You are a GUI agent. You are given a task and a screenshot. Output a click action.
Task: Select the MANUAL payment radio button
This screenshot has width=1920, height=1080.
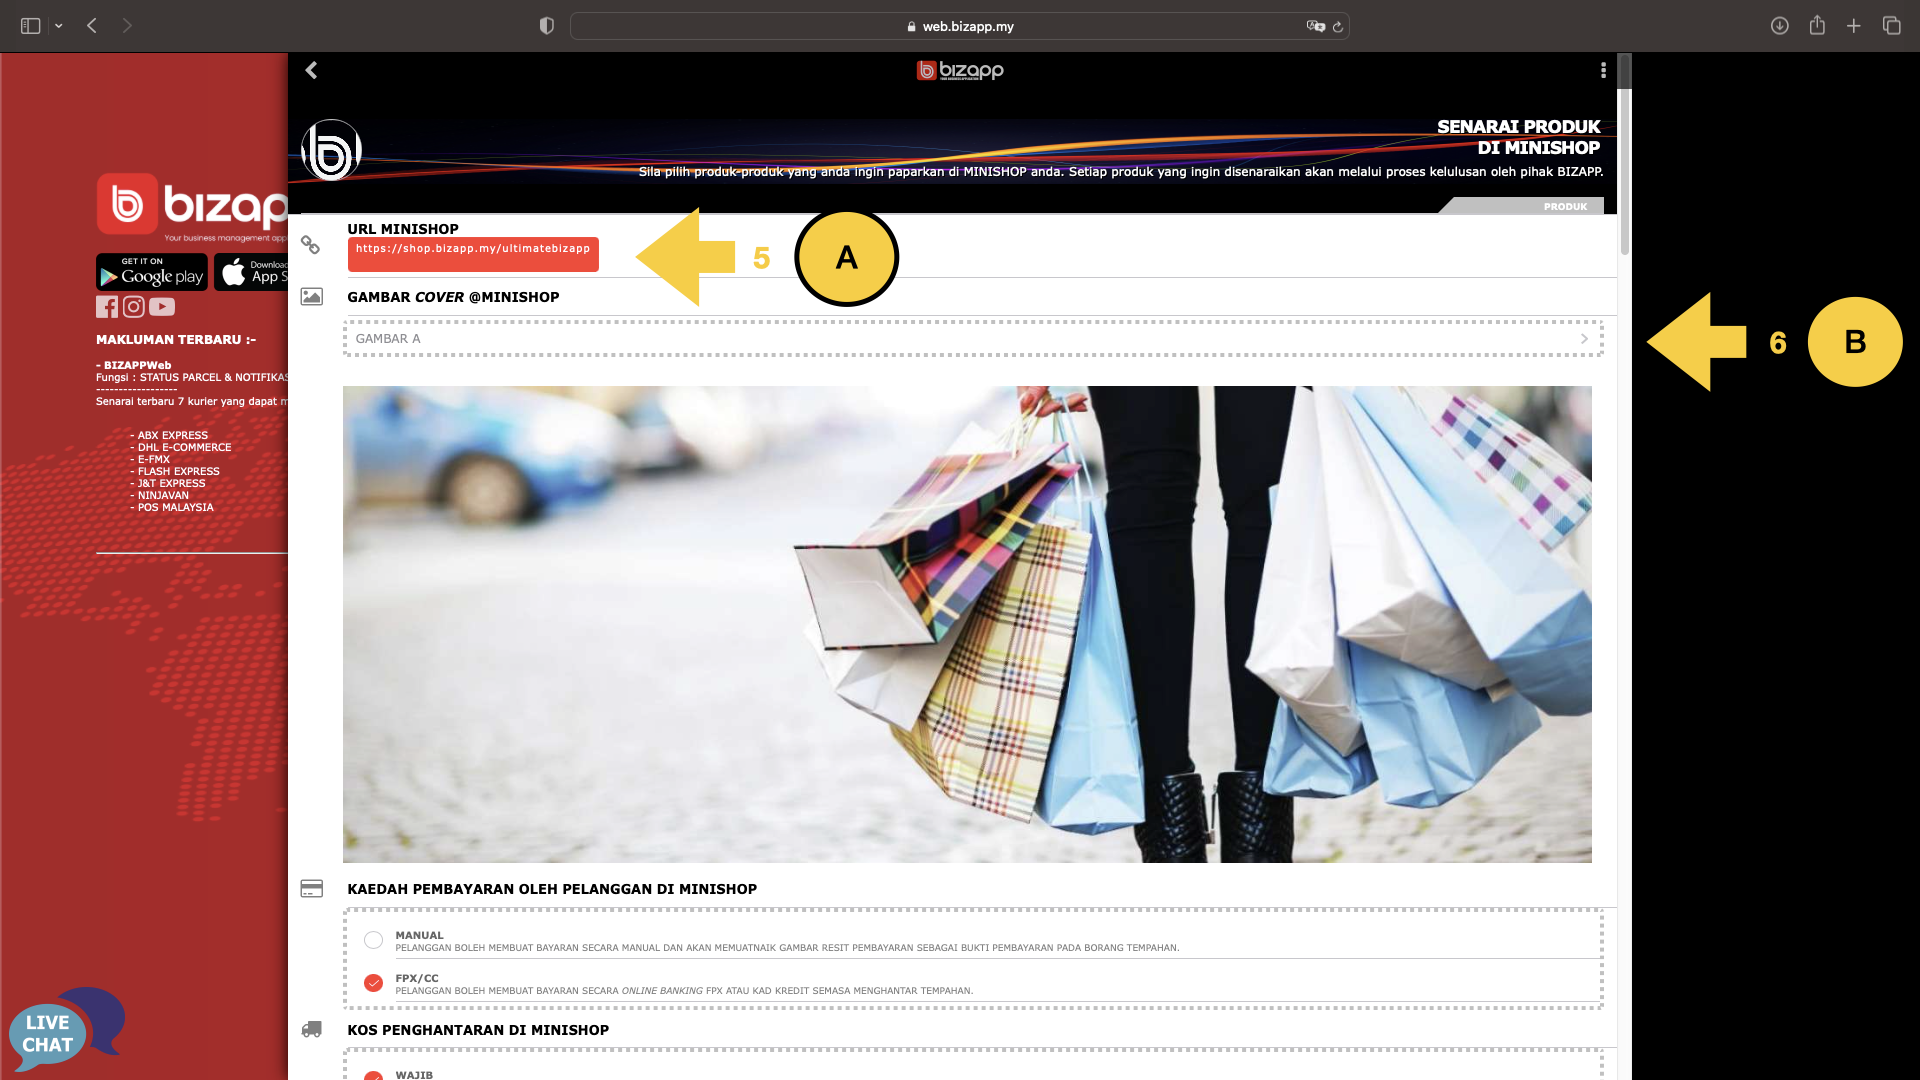coord(373,940)
